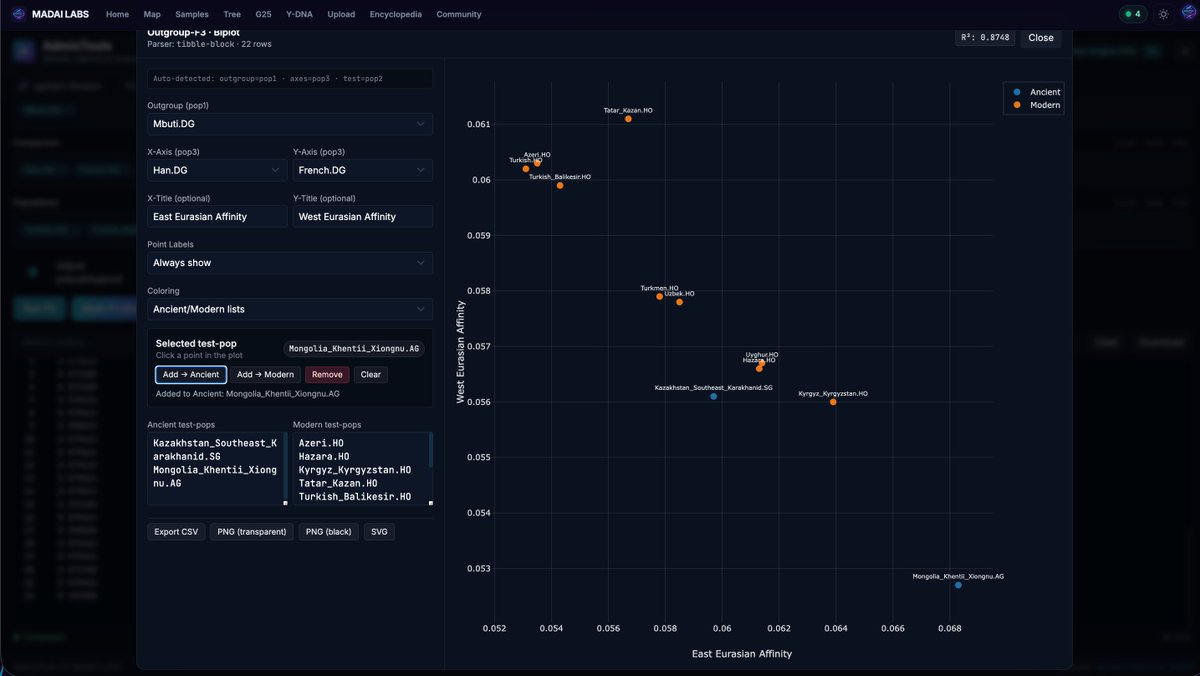Screen dimensions: 1200x676
Task: Click the MADAI LABS logo icon
Action: point(18,14)
